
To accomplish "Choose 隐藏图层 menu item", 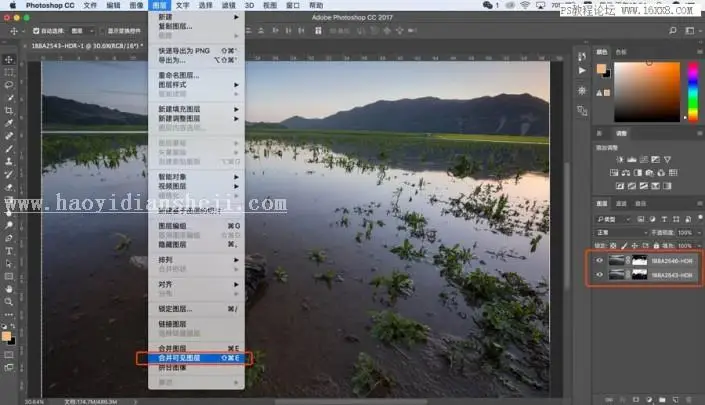I will [196, 245].
